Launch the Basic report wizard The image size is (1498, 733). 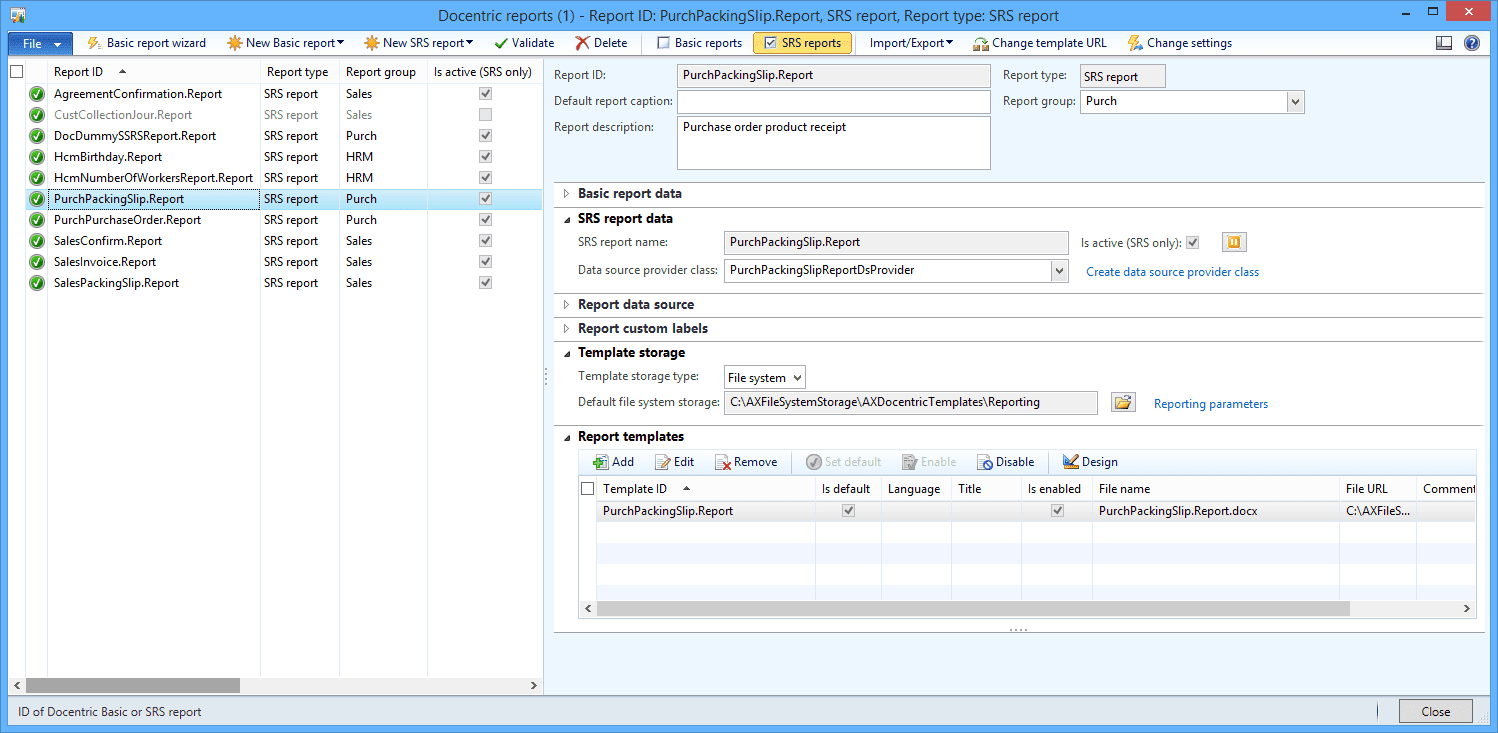(x=147, y=43)
